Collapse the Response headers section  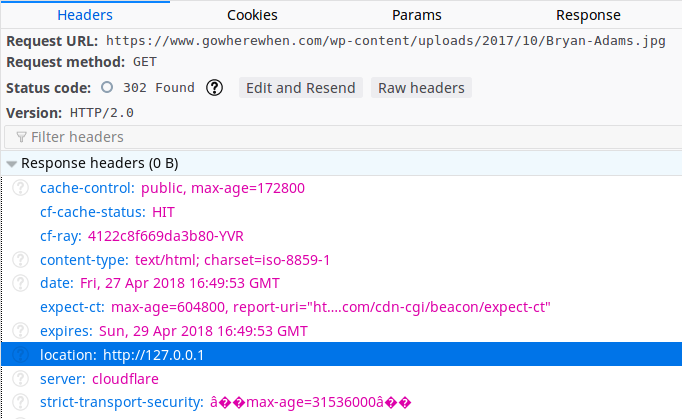12,163
